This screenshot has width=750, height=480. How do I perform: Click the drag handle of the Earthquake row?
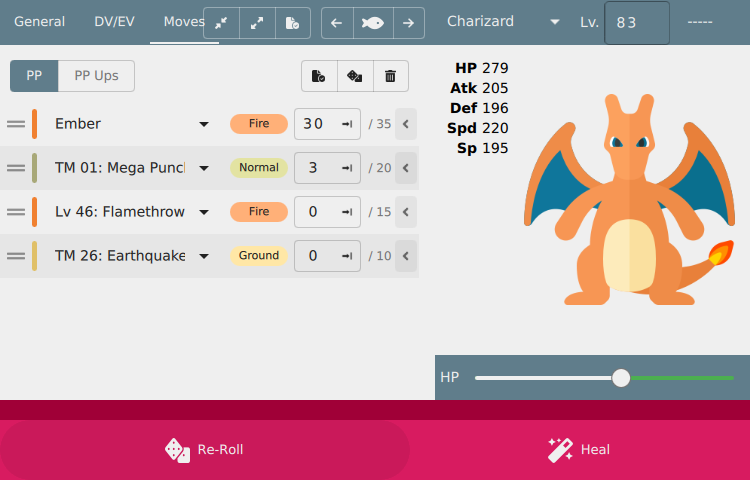(16, 256)
